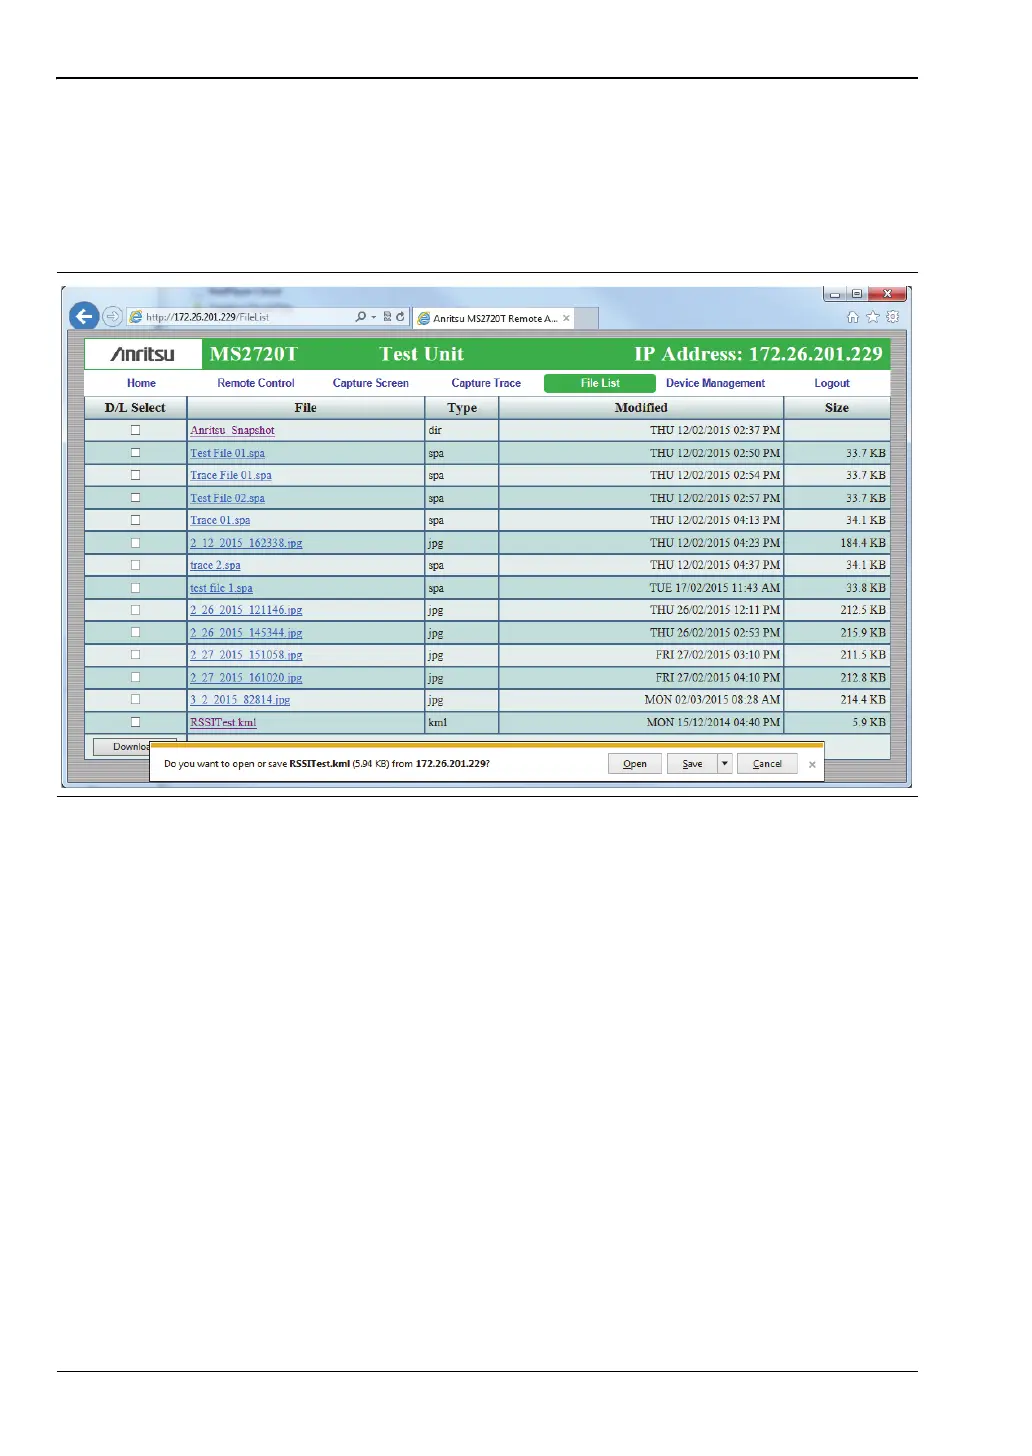Check the box for RSSITest.kml
Screen dimensions: 1032x1456
[135, 722]
